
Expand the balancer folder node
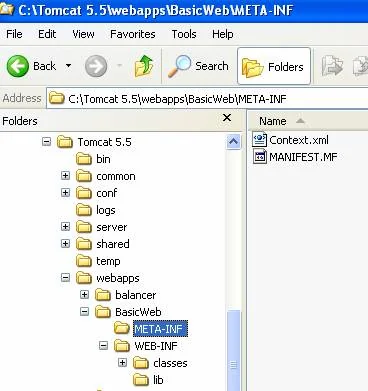click(84, 295)
